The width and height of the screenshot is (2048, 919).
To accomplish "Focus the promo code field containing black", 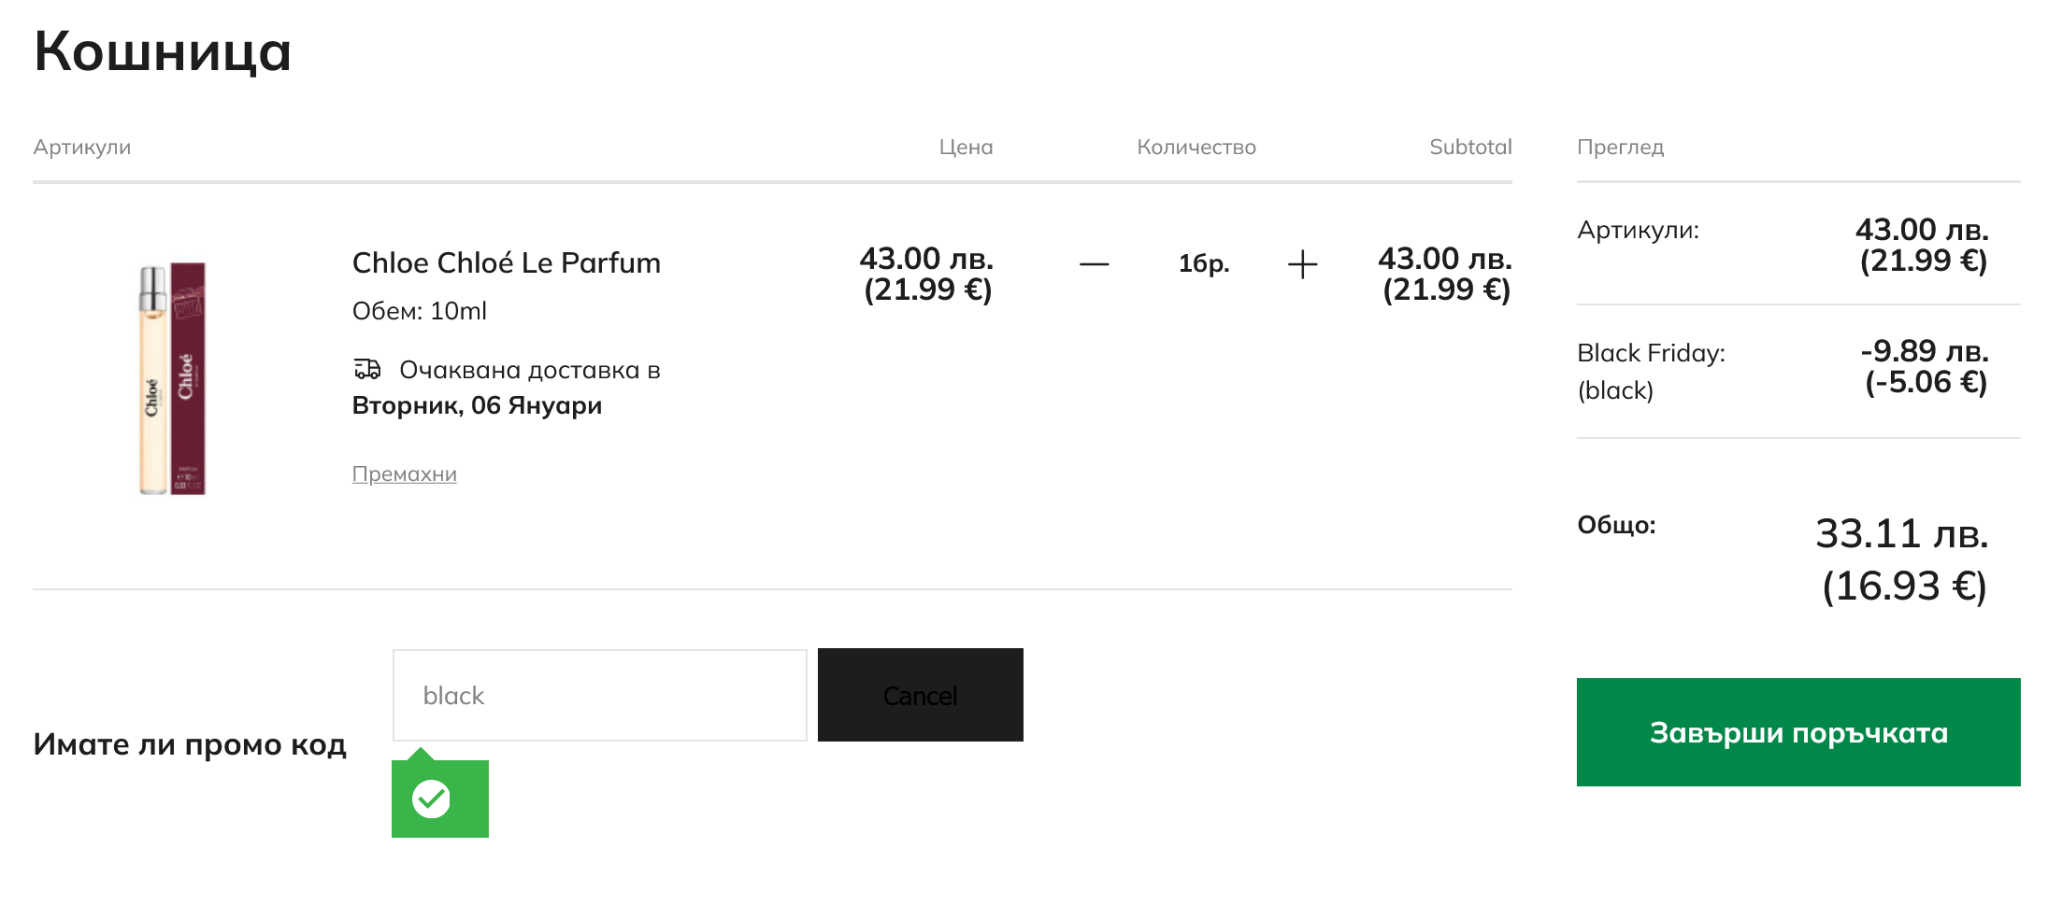I will (x=599, y=696).
